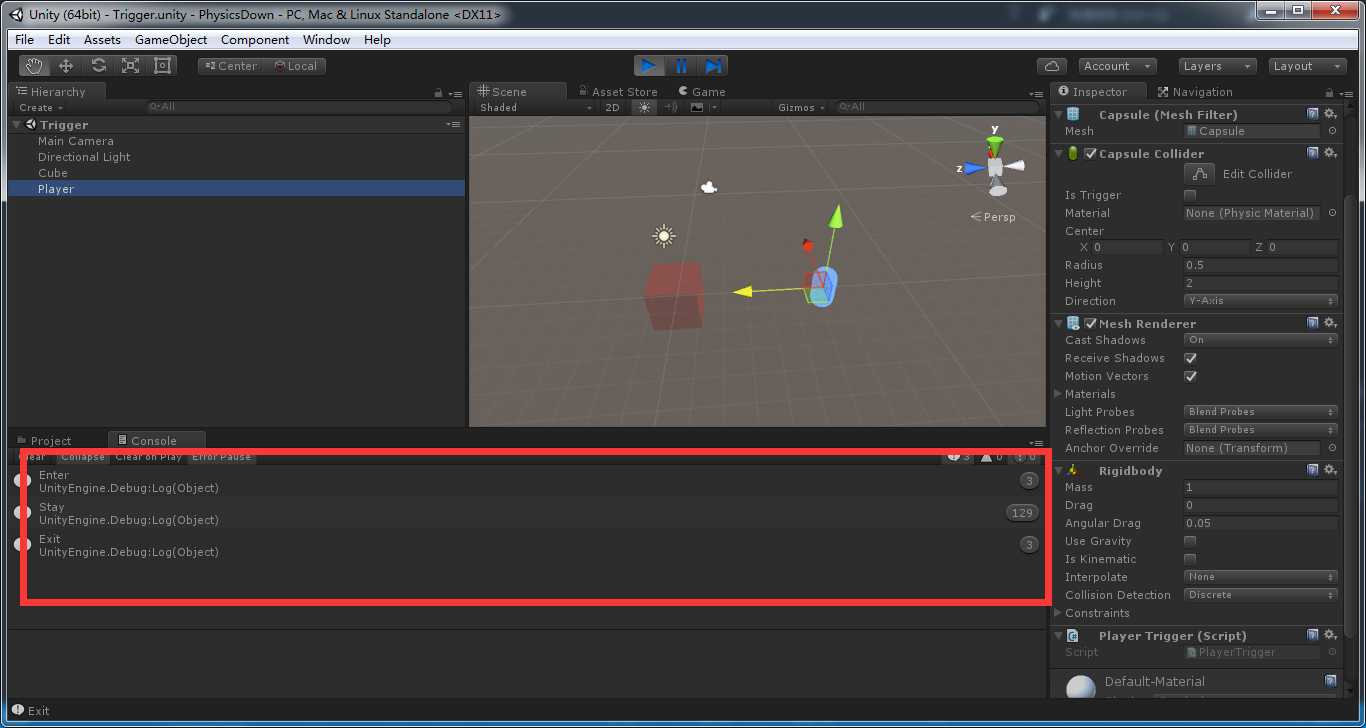Switch to the Project tab
1366x728 pixels.
(x=44, y=441)
